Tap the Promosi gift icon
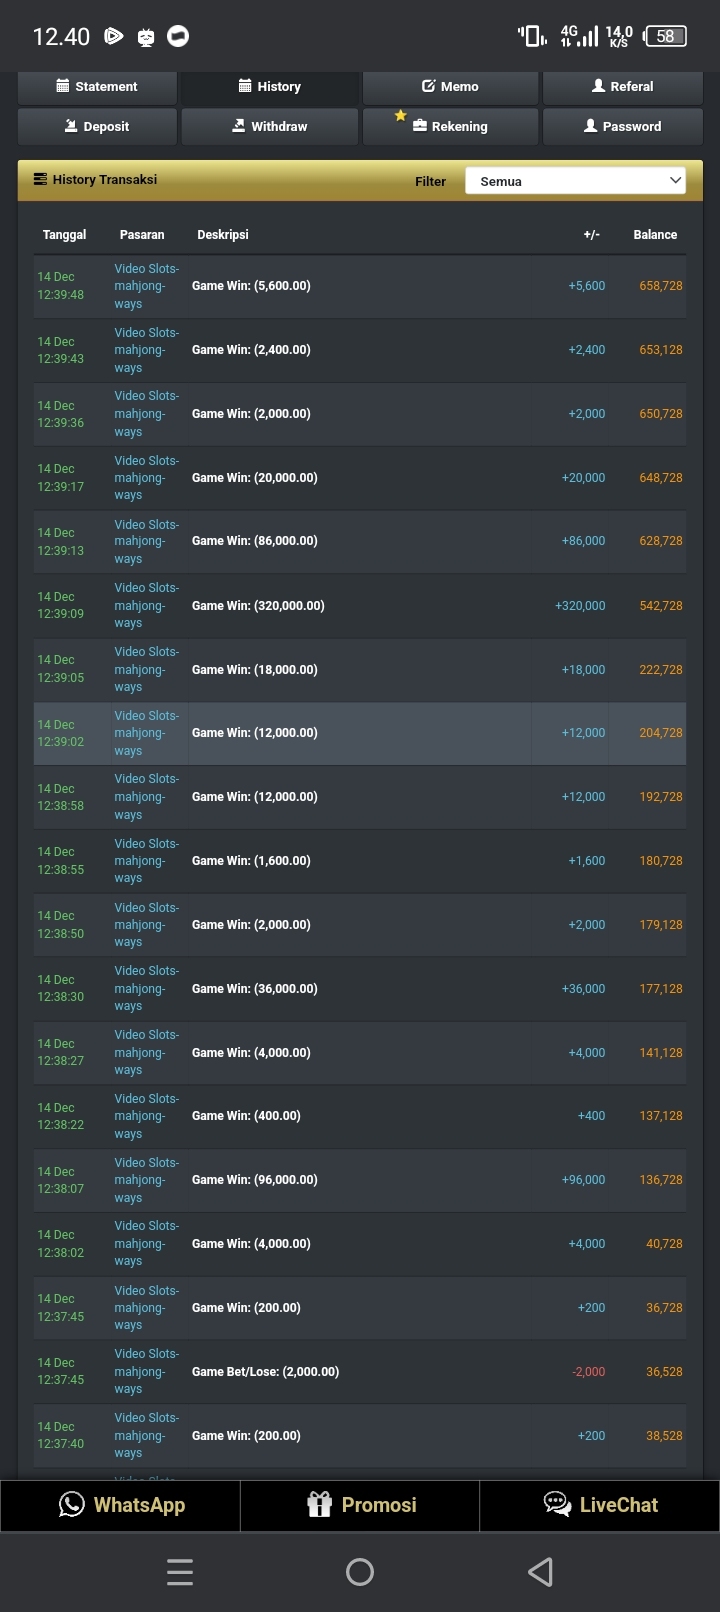The height and width of the screenshot is (1612, 720). click(319, 1504)
